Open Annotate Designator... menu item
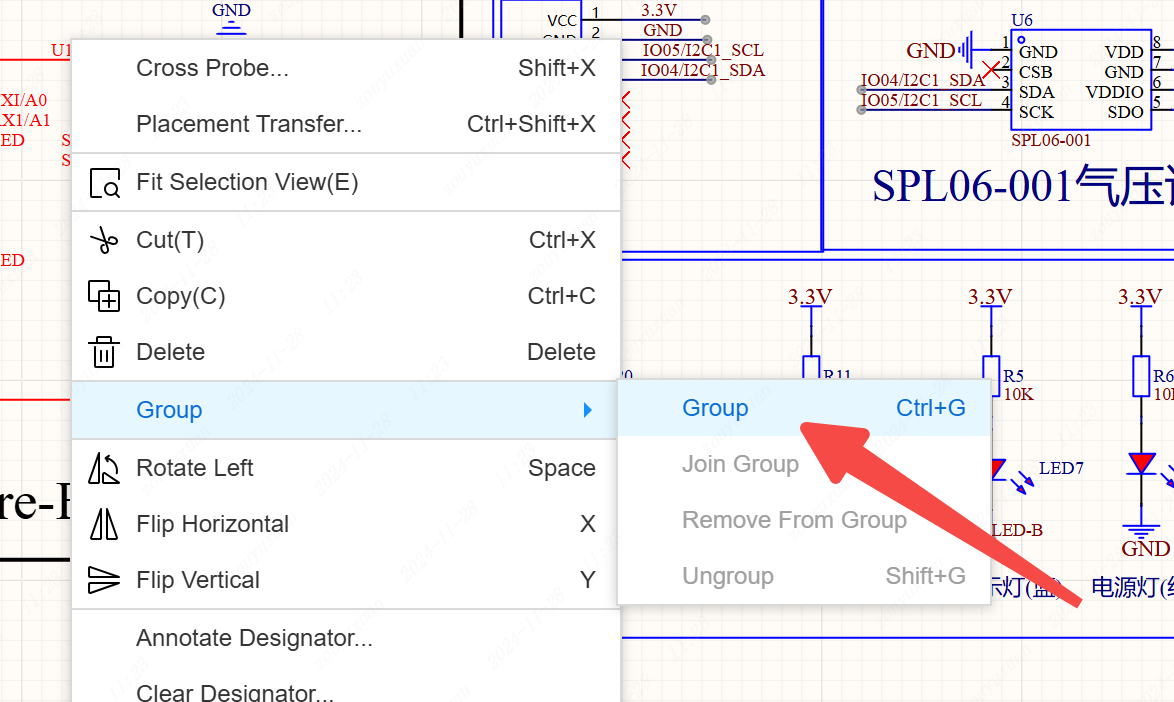The height and width of the screenshot is (702, 1174). click(x=254, y=638)
